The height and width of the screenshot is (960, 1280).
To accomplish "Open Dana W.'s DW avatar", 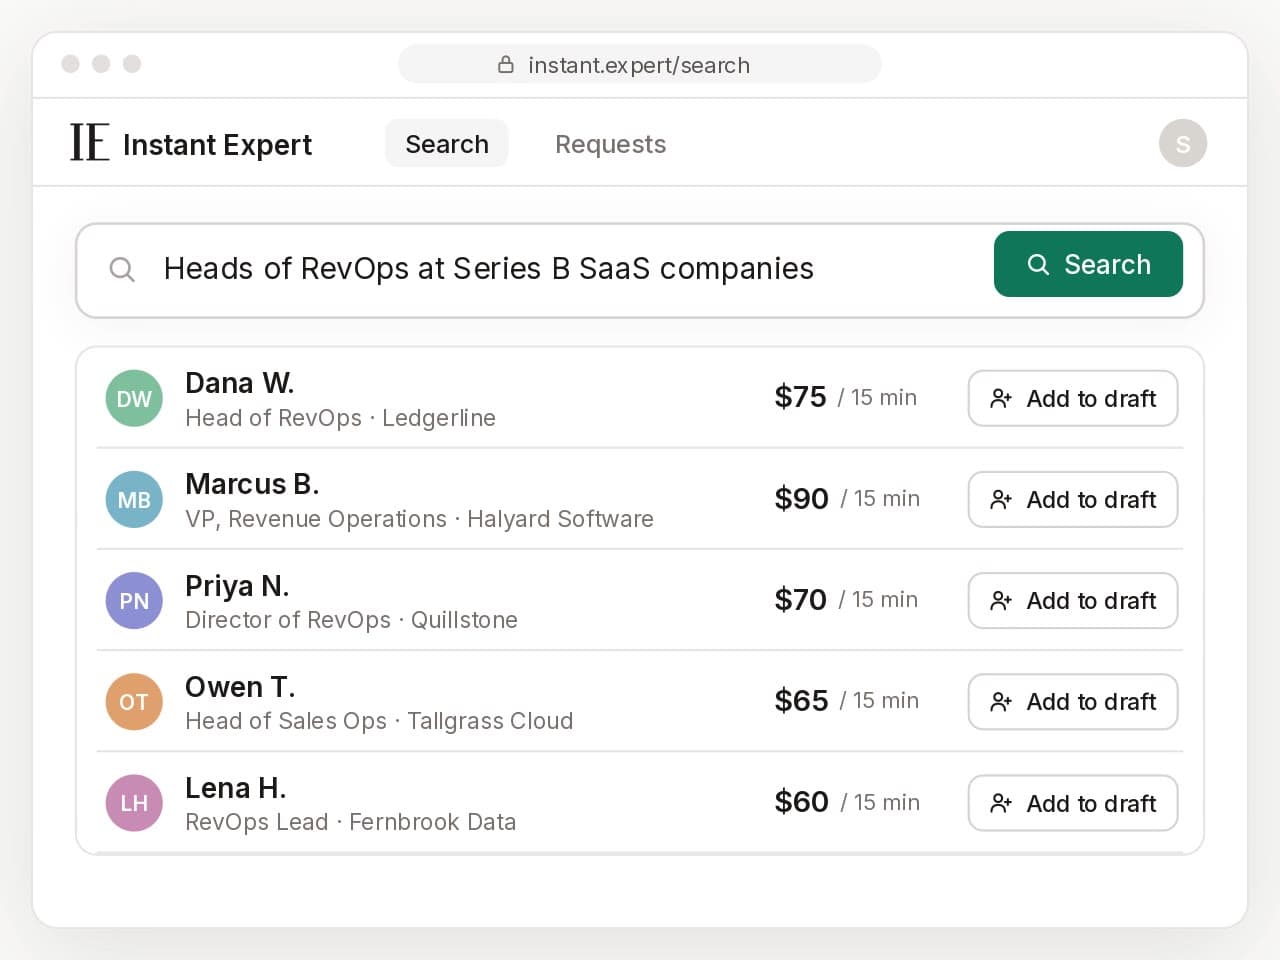I will [134, 399].
